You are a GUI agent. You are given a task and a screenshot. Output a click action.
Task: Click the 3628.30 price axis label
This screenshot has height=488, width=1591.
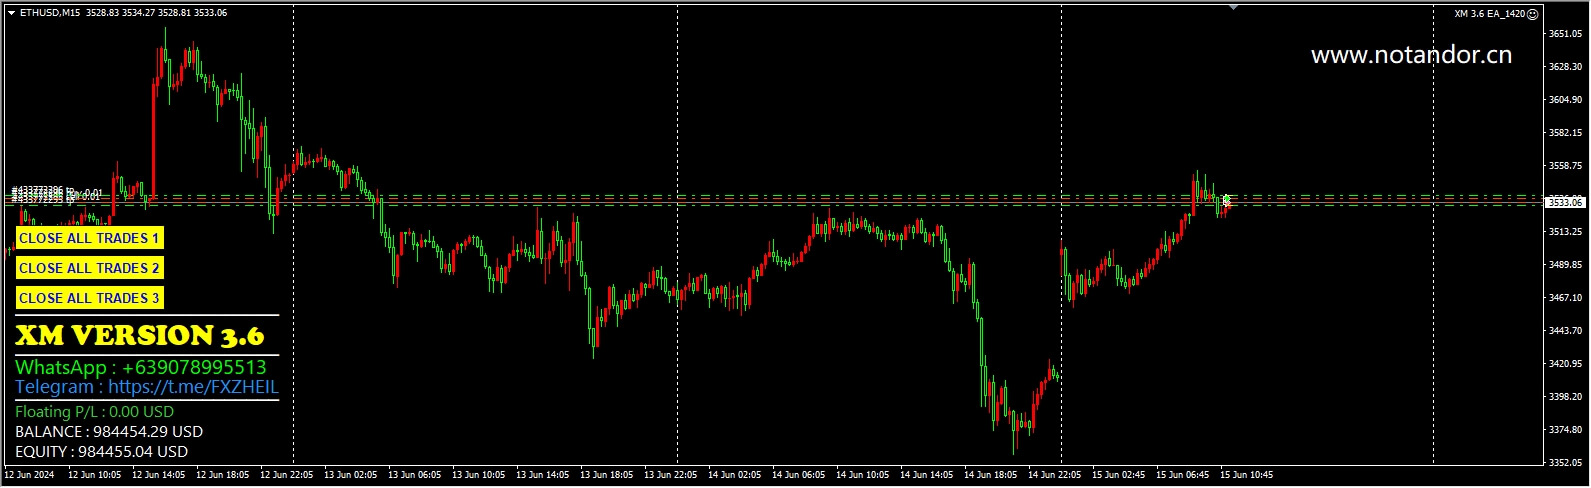pyautogui.click(x=1565, y=67)
